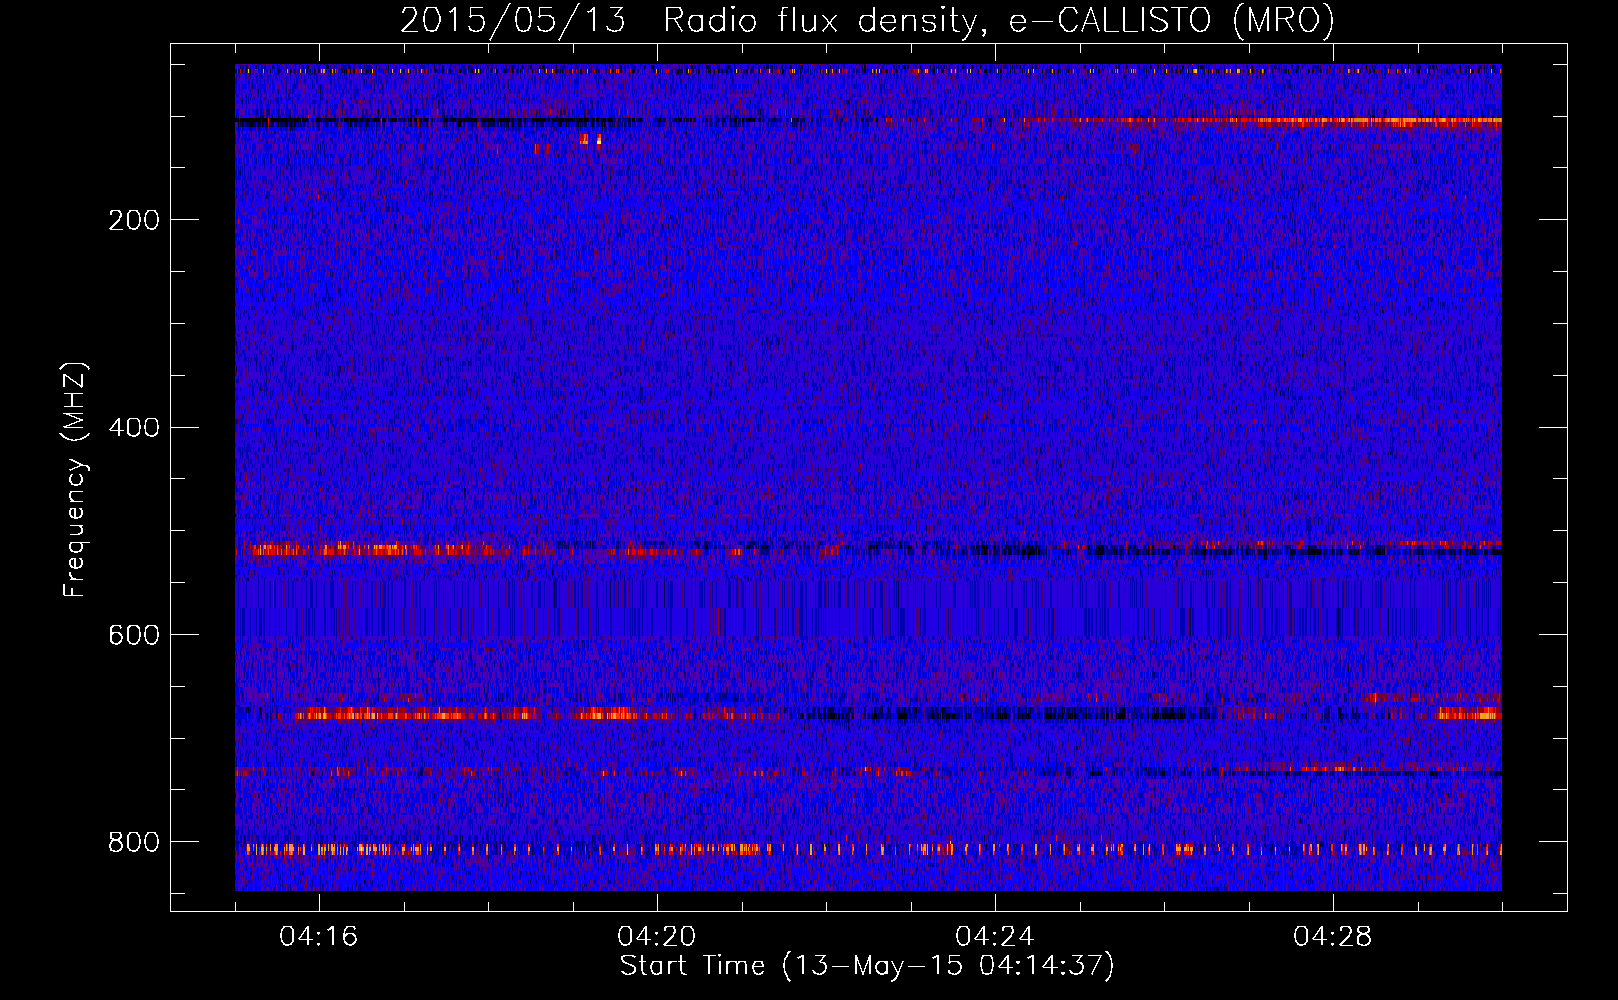Click the 200 frequency tick label
This screenshot has width=1618, height=1000.
click(x=134, y=220)
